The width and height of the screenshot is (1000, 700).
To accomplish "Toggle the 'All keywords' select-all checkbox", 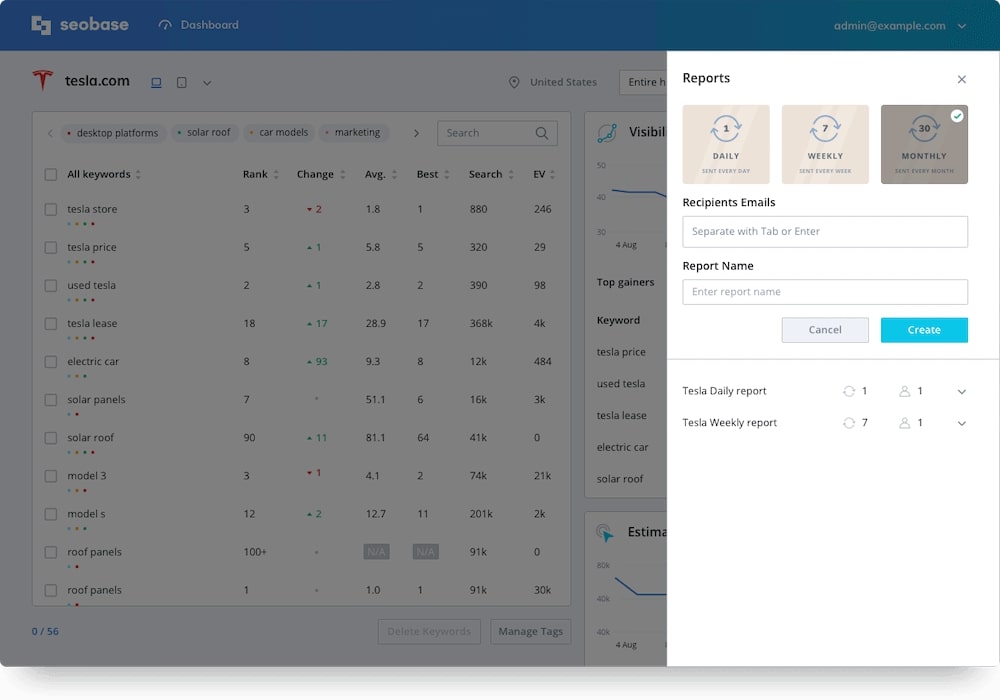I will click(51, 175).
